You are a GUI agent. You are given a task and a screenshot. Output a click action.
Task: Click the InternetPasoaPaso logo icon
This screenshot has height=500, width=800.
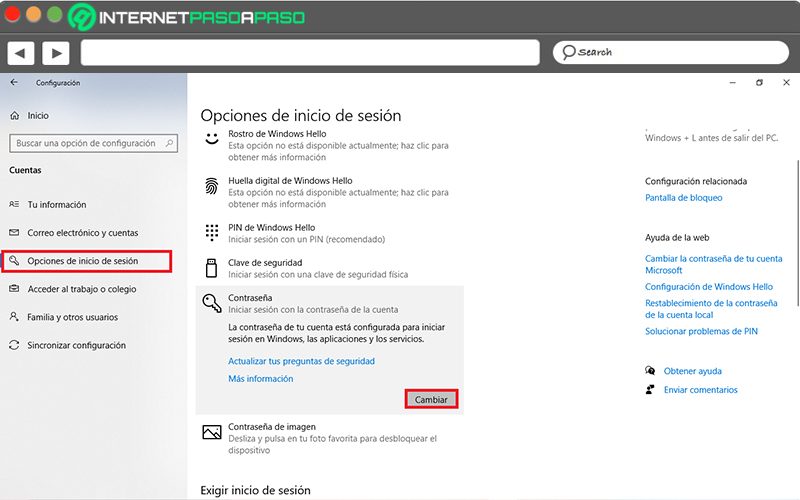click(x=82, y=17)
